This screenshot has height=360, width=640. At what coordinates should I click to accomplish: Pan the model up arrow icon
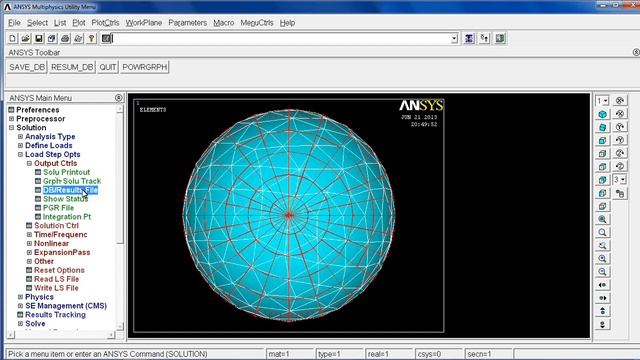602,311
